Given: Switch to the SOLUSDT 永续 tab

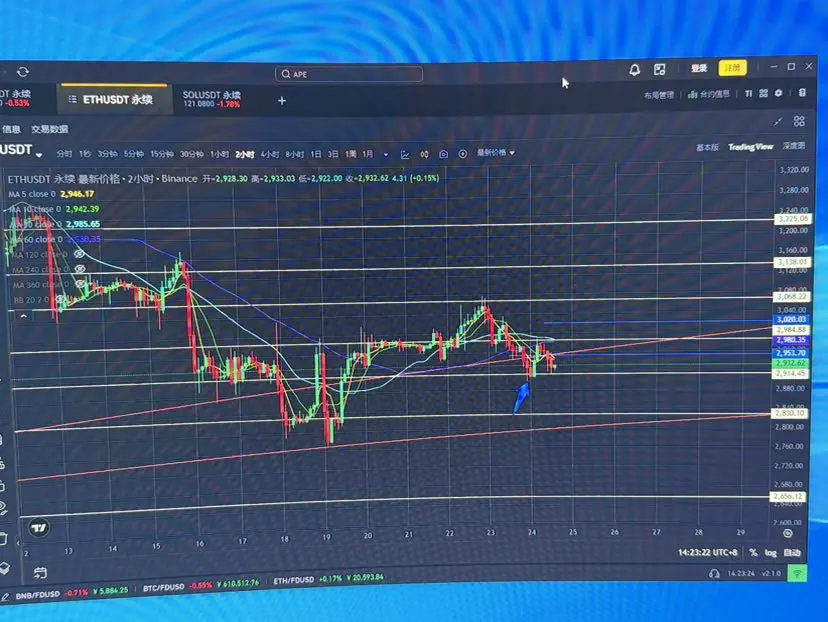Looking at the screenshot, I should click(211, 99).
